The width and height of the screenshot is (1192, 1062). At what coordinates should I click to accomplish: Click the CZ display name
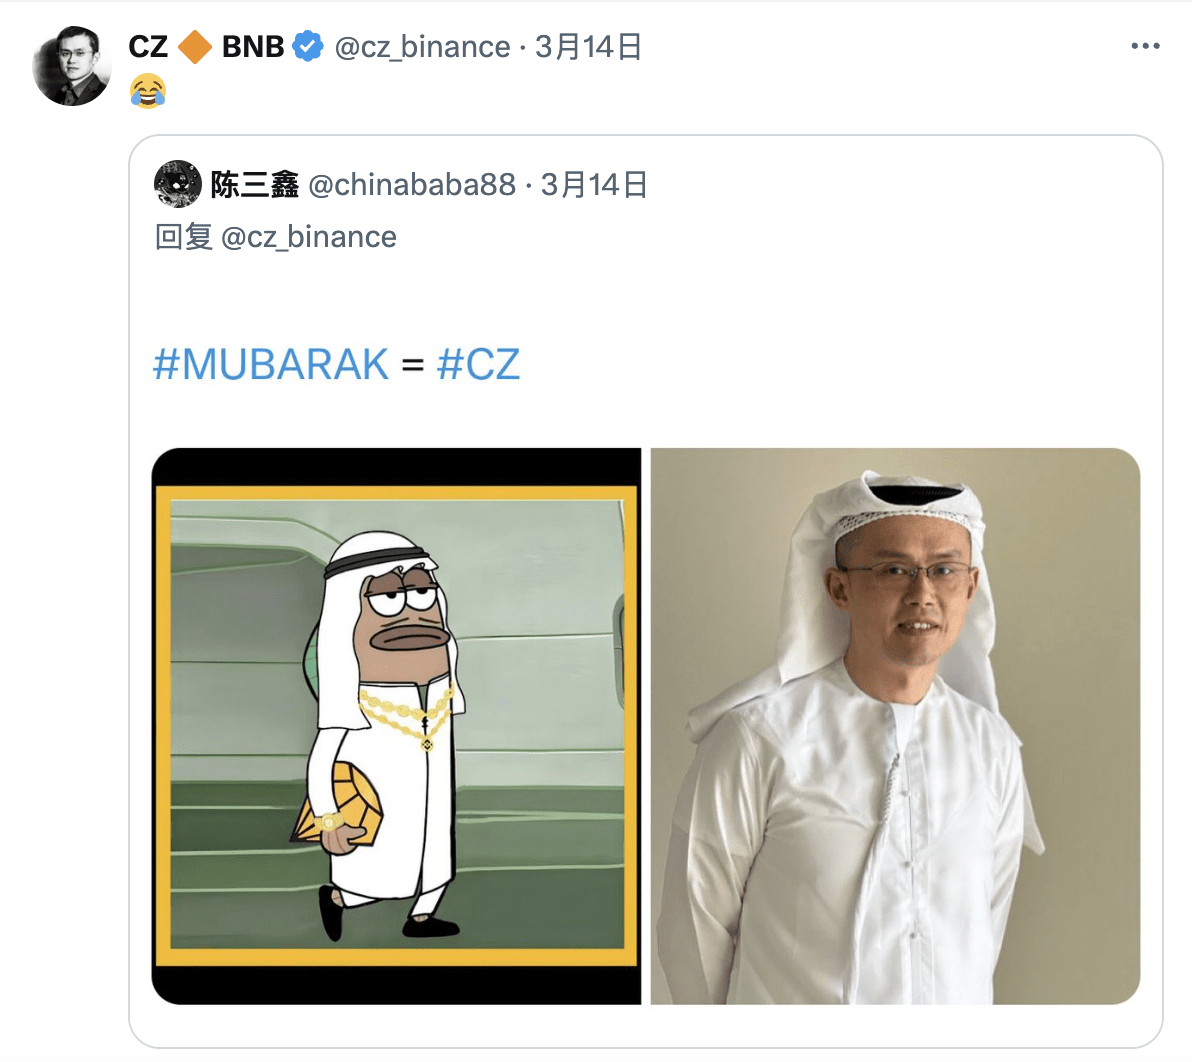148,47
